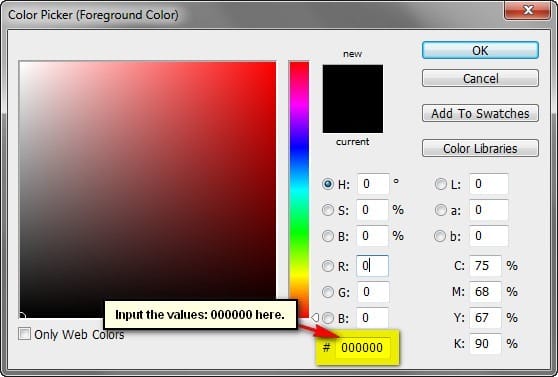The width and height of the screenshot is (558, 377).
Task: Select the G green radio button
Action: click(328, 292)
